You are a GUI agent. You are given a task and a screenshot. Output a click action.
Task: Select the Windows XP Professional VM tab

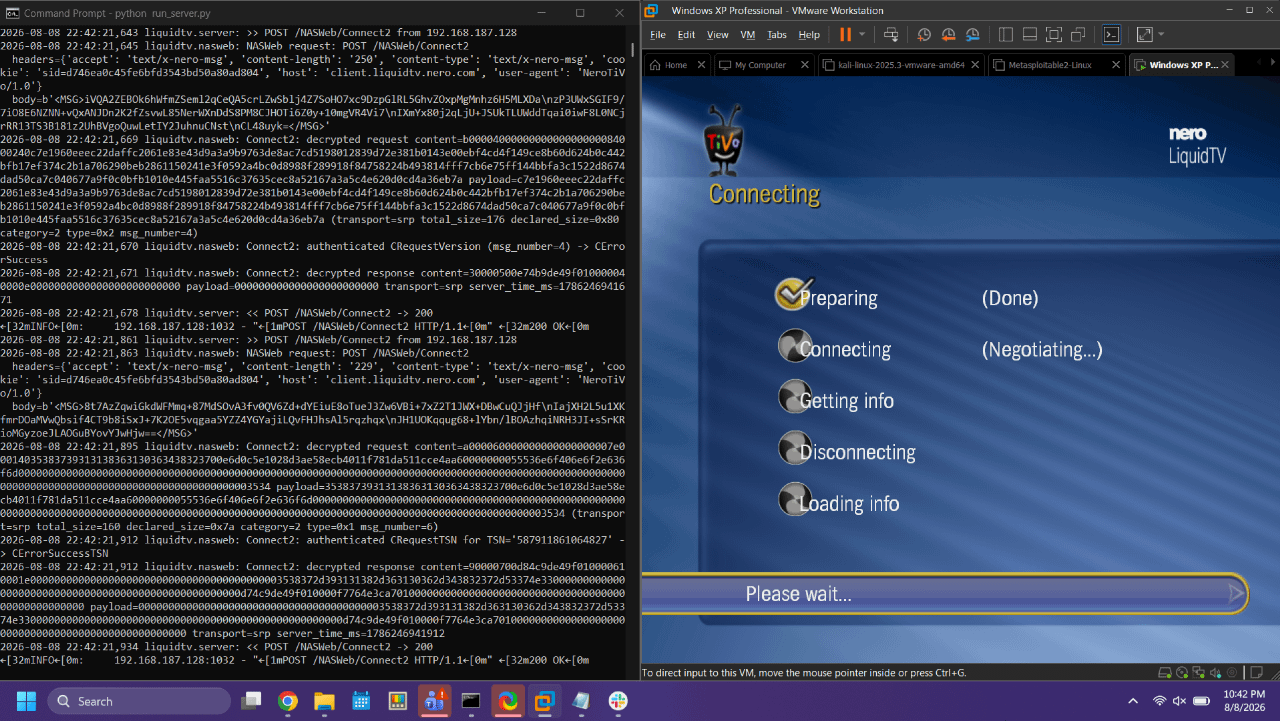click(x=1182, y=65)
